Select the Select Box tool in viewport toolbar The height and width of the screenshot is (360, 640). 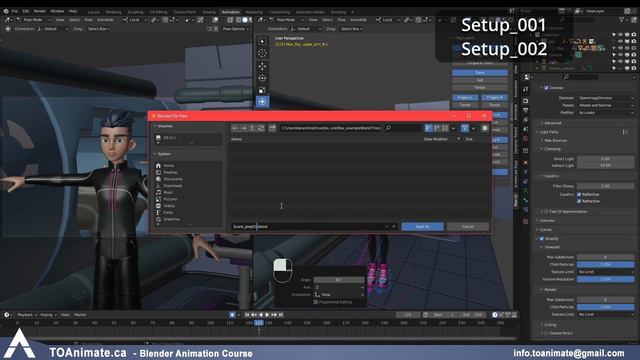pyautogui.click(x=262, y=41)
